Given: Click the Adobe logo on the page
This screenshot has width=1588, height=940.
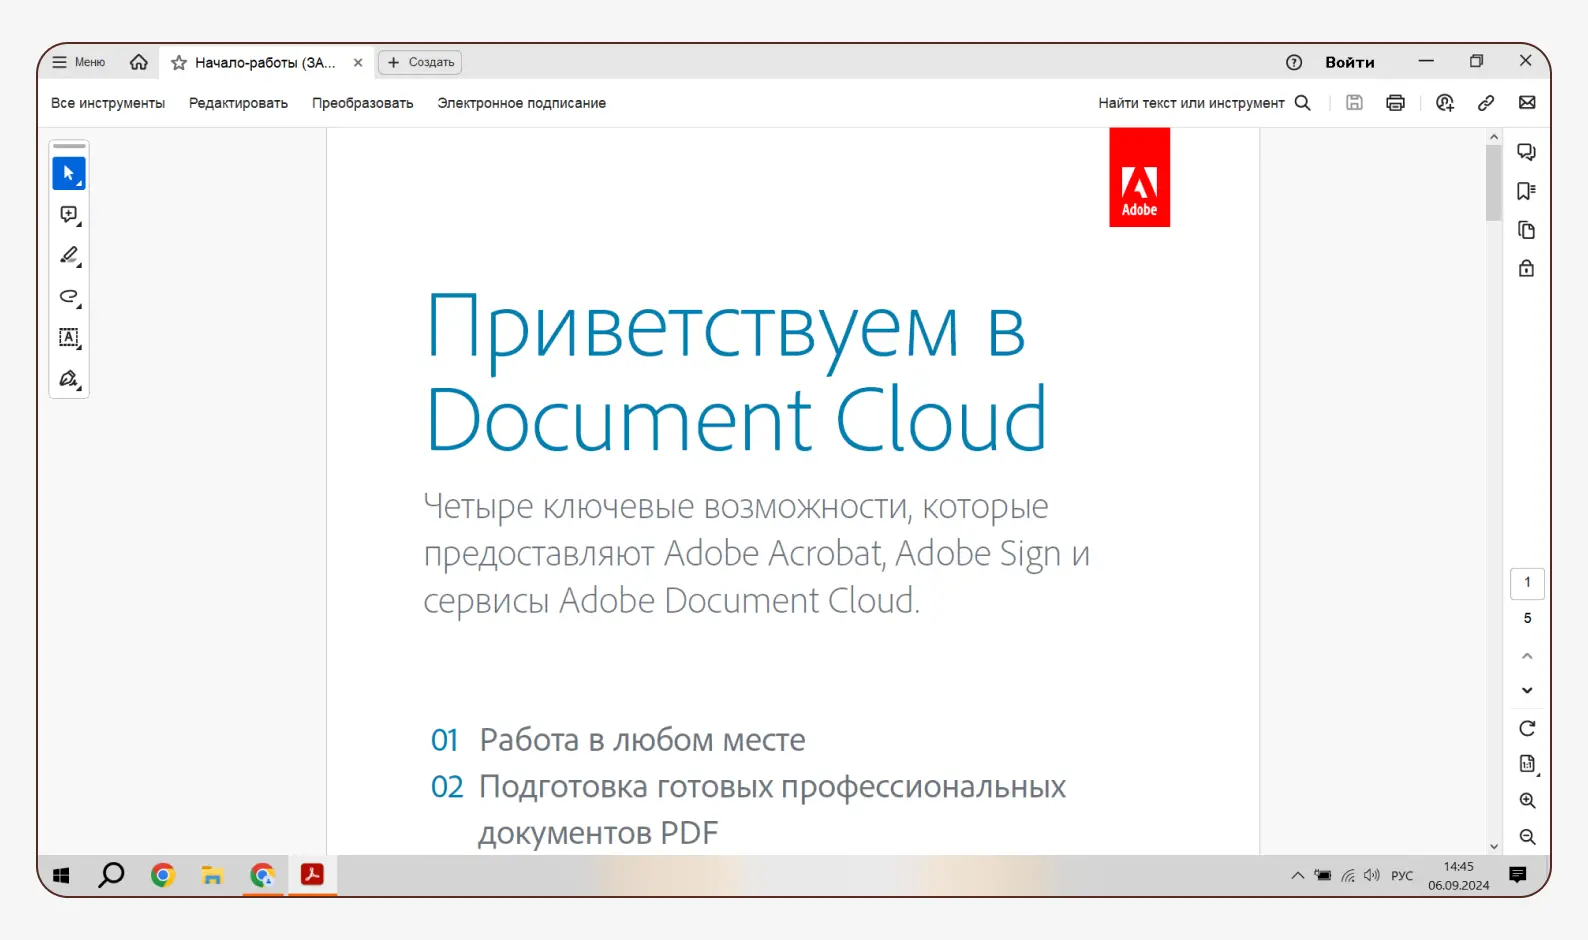Looking at the screenshot, I should tap(1139, 177).
